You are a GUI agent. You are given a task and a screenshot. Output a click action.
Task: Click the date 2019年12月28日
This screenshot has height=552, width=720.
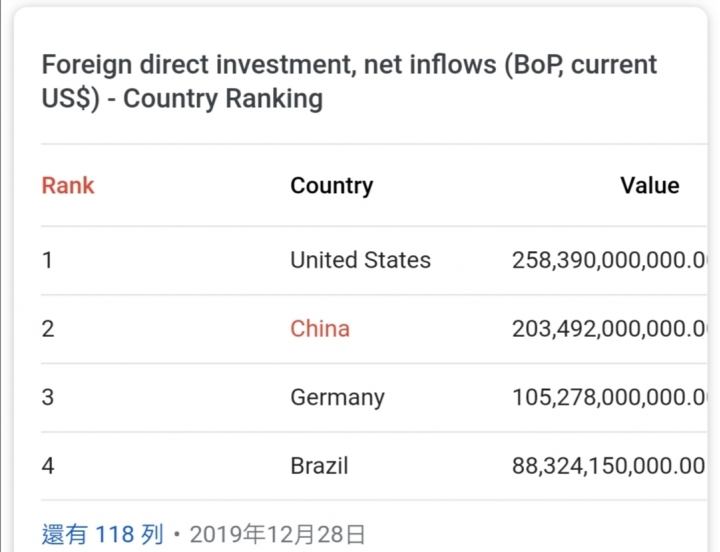tap(277, 535)
